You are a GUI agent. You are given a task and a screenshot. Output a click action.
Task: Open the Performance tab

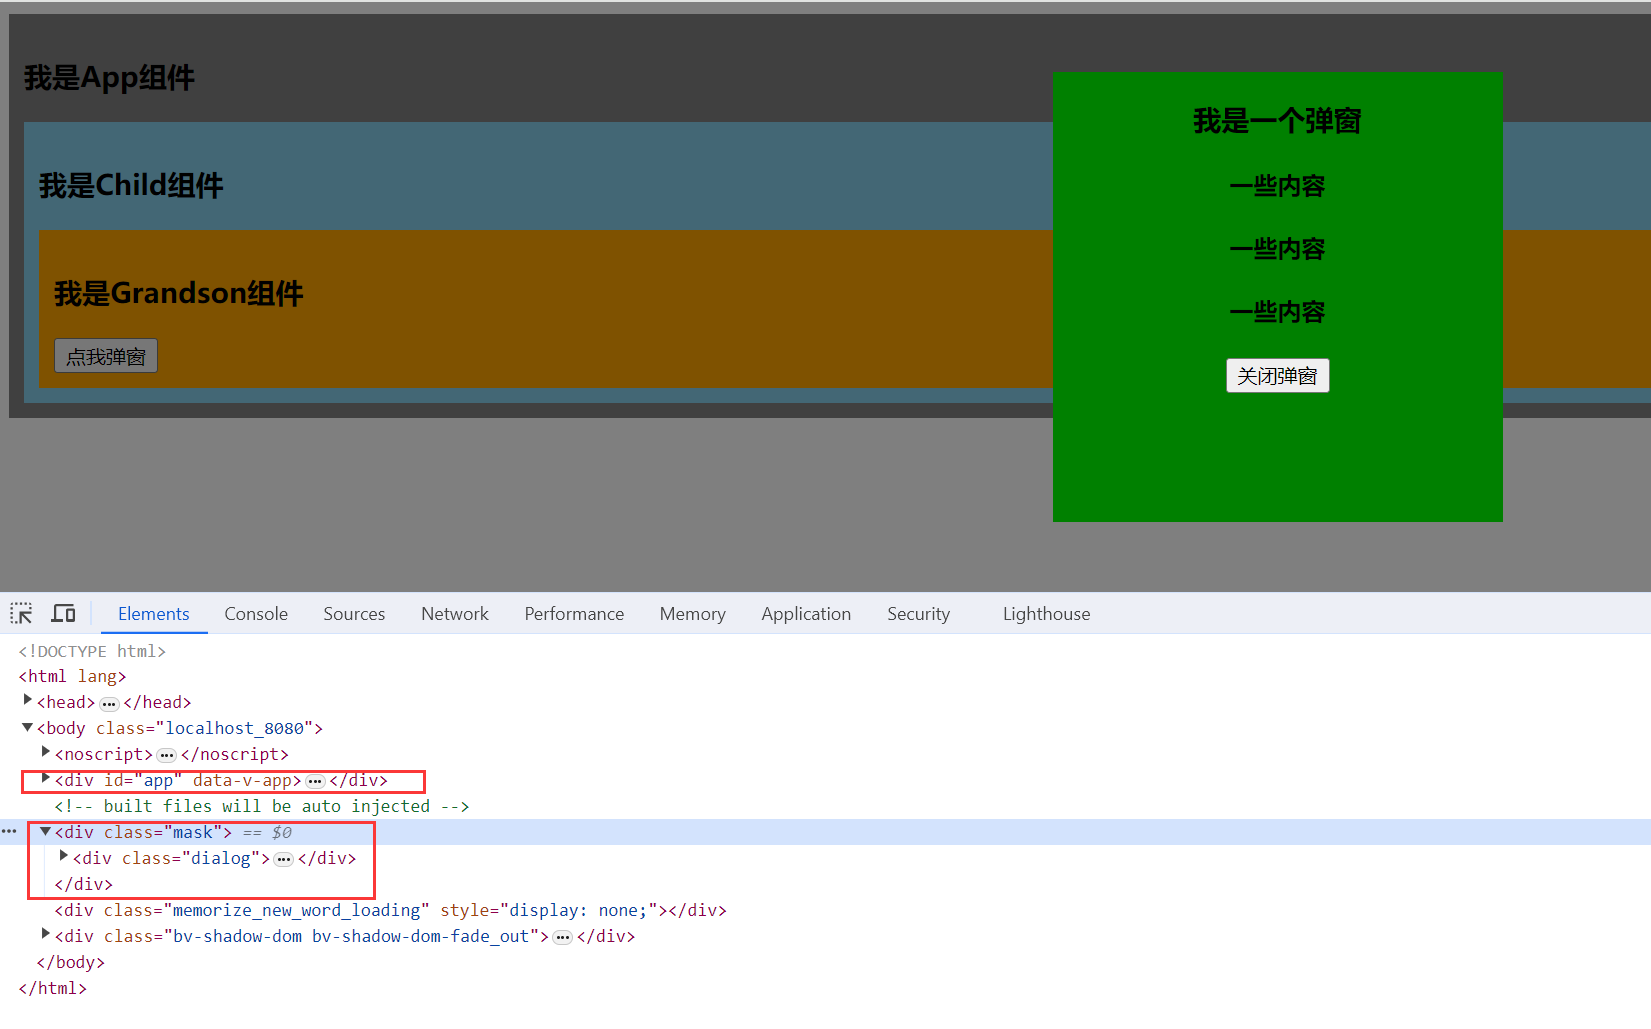click(x=574, y=614)
